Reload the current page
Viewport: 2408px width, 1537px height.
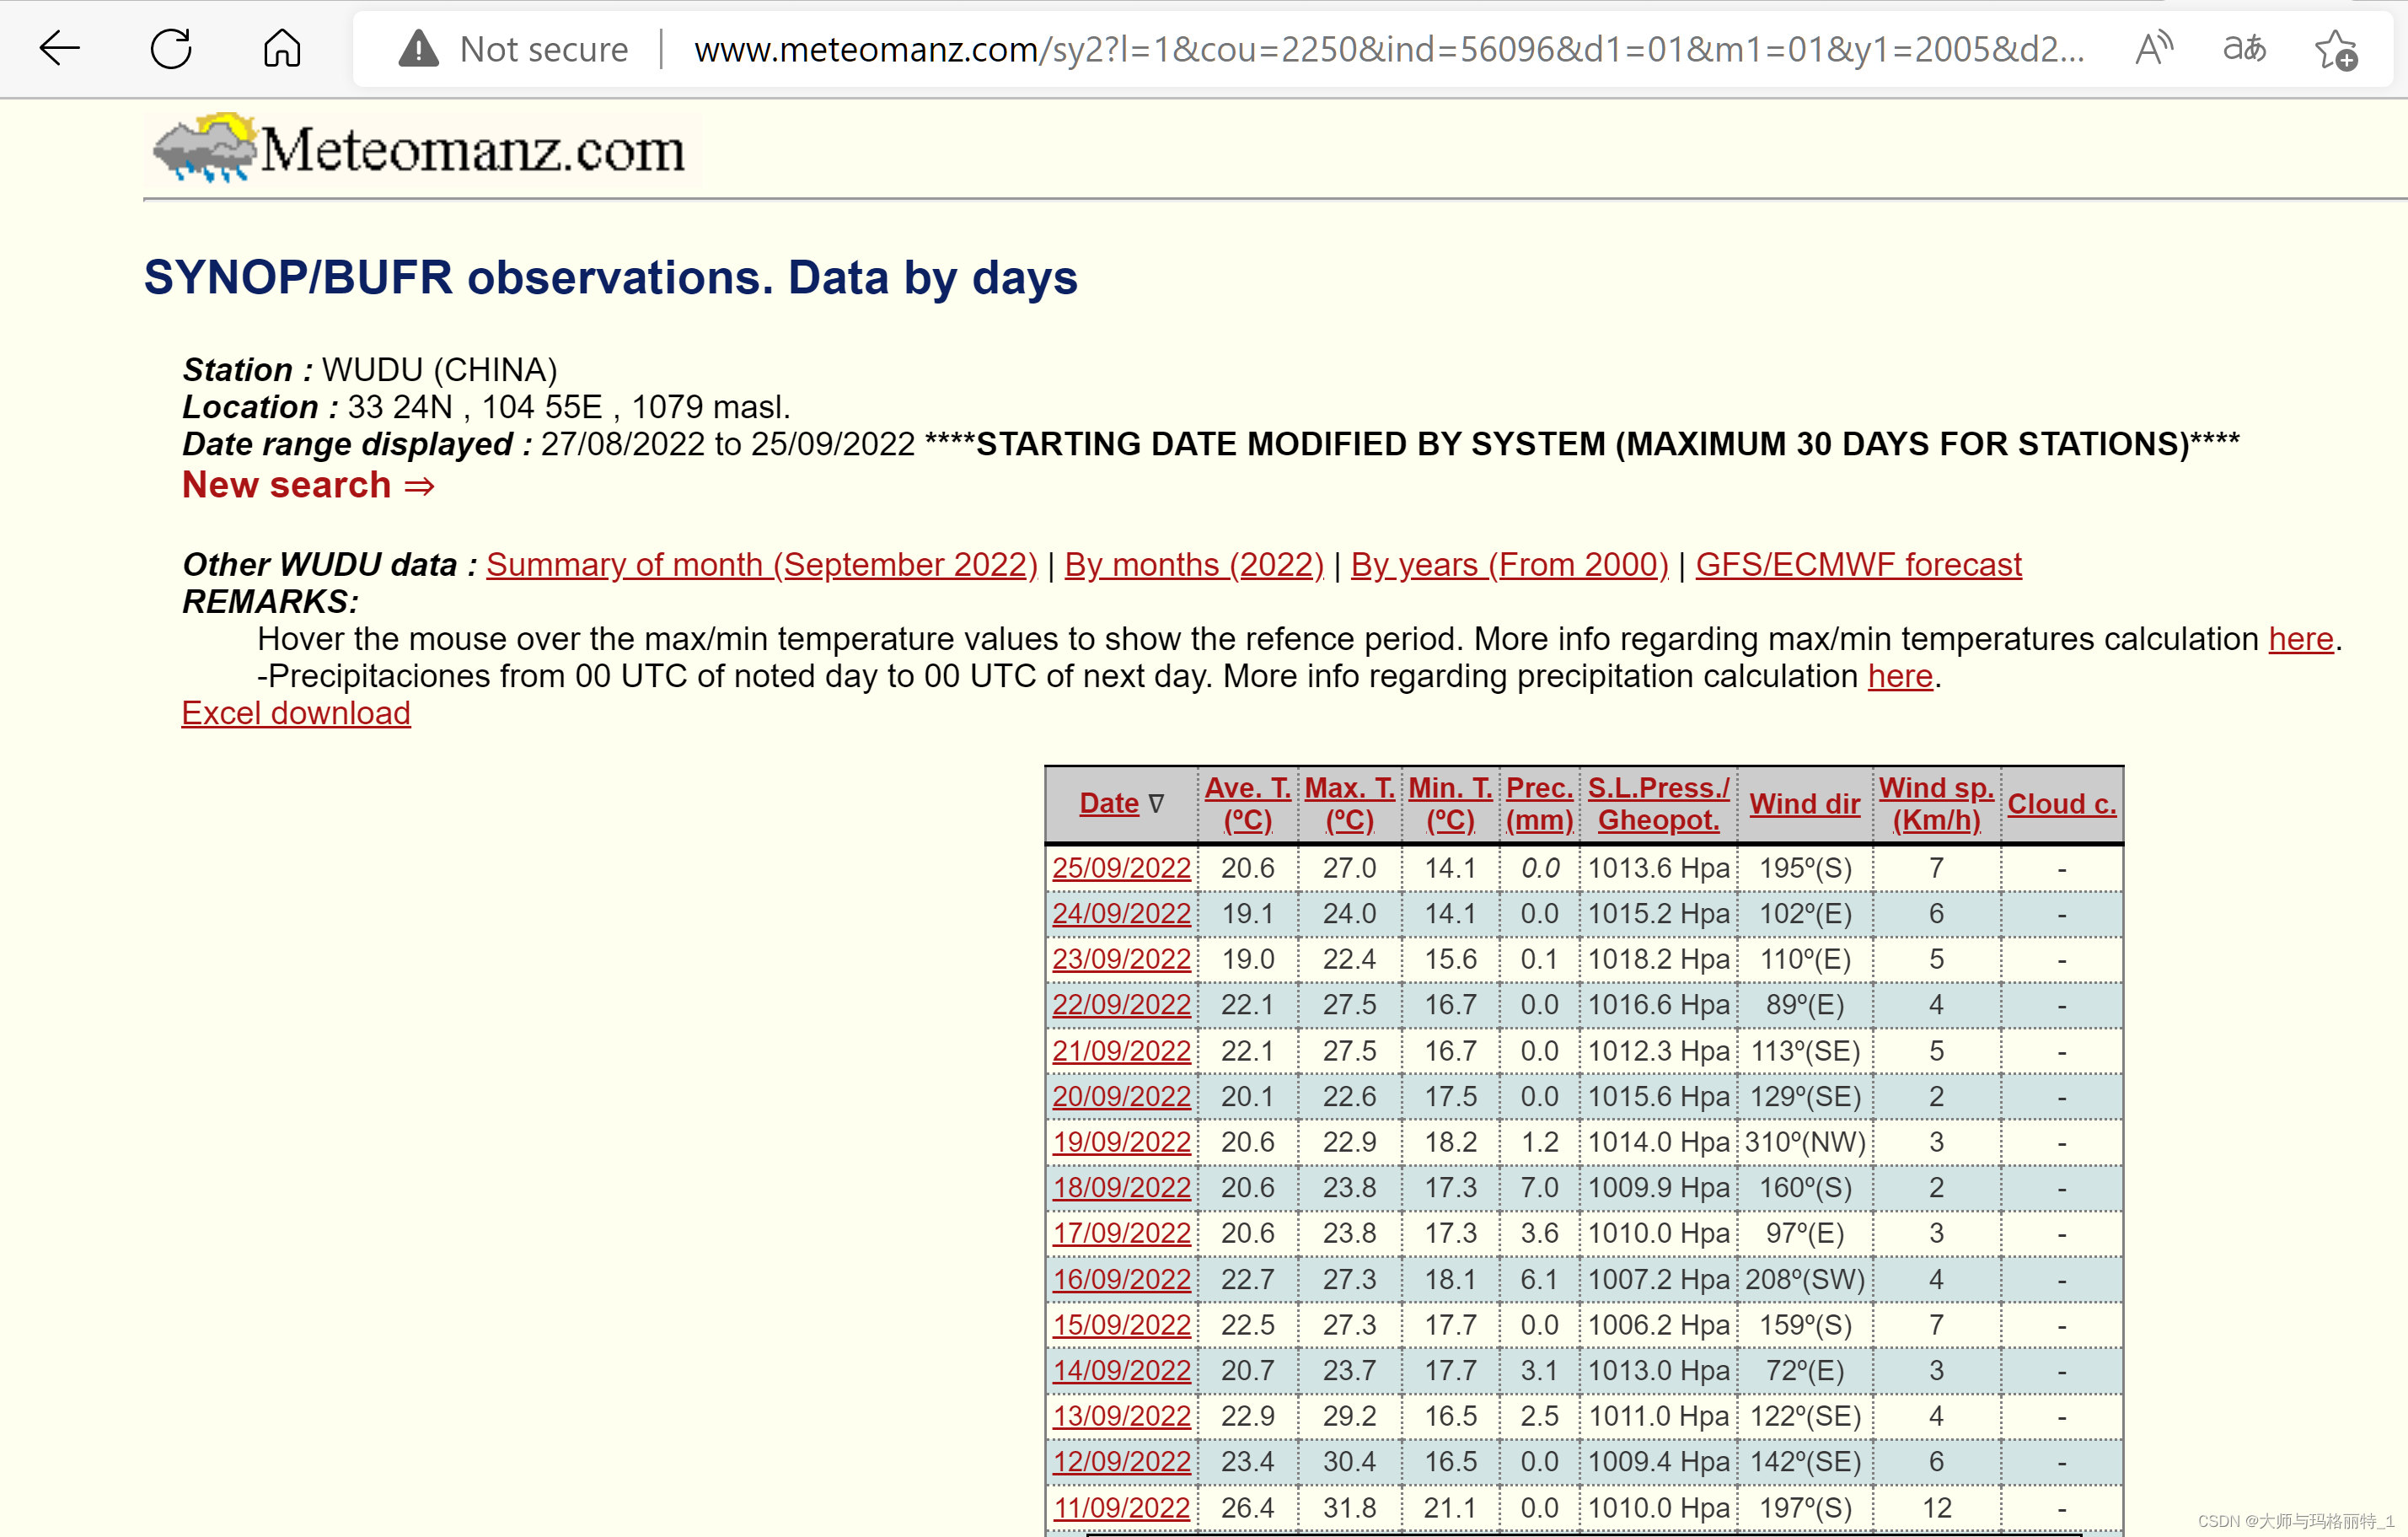click(x=171, y=48)
